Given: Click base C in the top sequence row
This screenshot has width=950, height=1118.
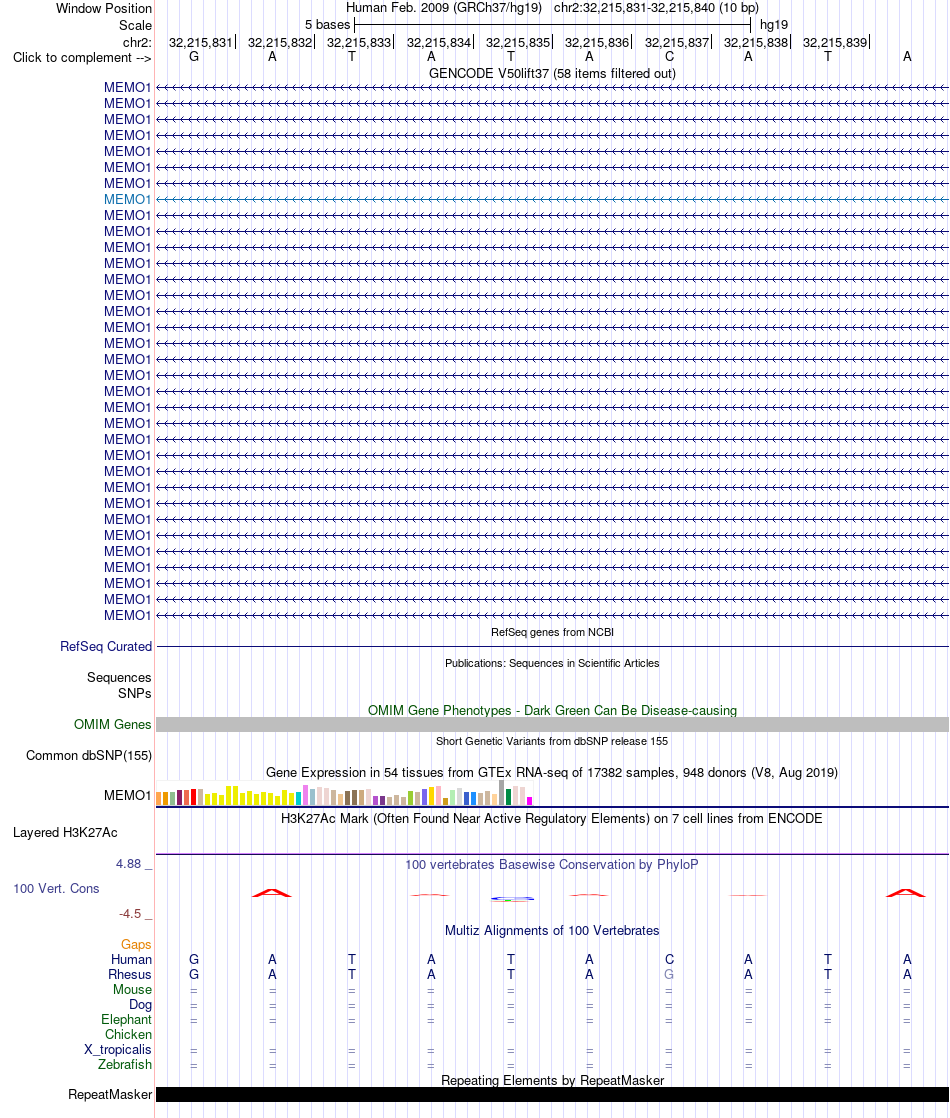Looking at the screenshot, I should click(x=669, y=57).
